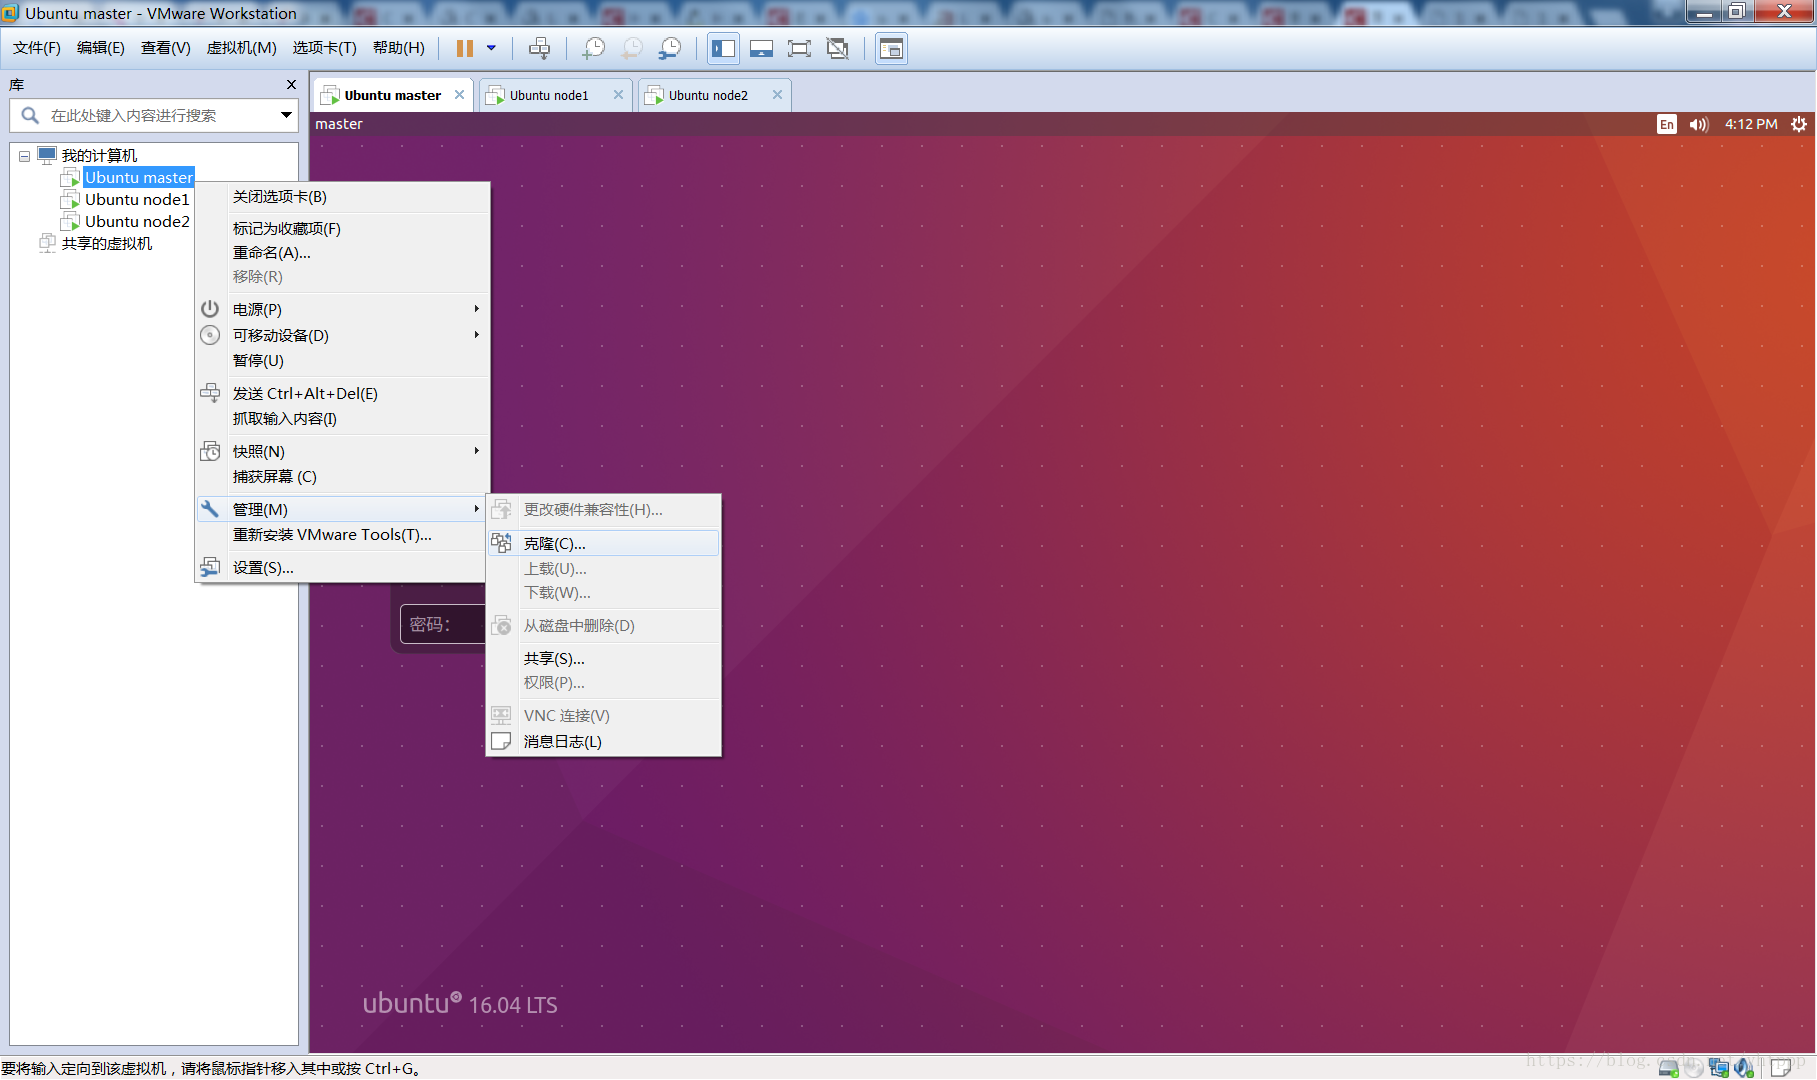
Task: Choose 关闭选项卡(B) in context menu
Action: point(343,196)
